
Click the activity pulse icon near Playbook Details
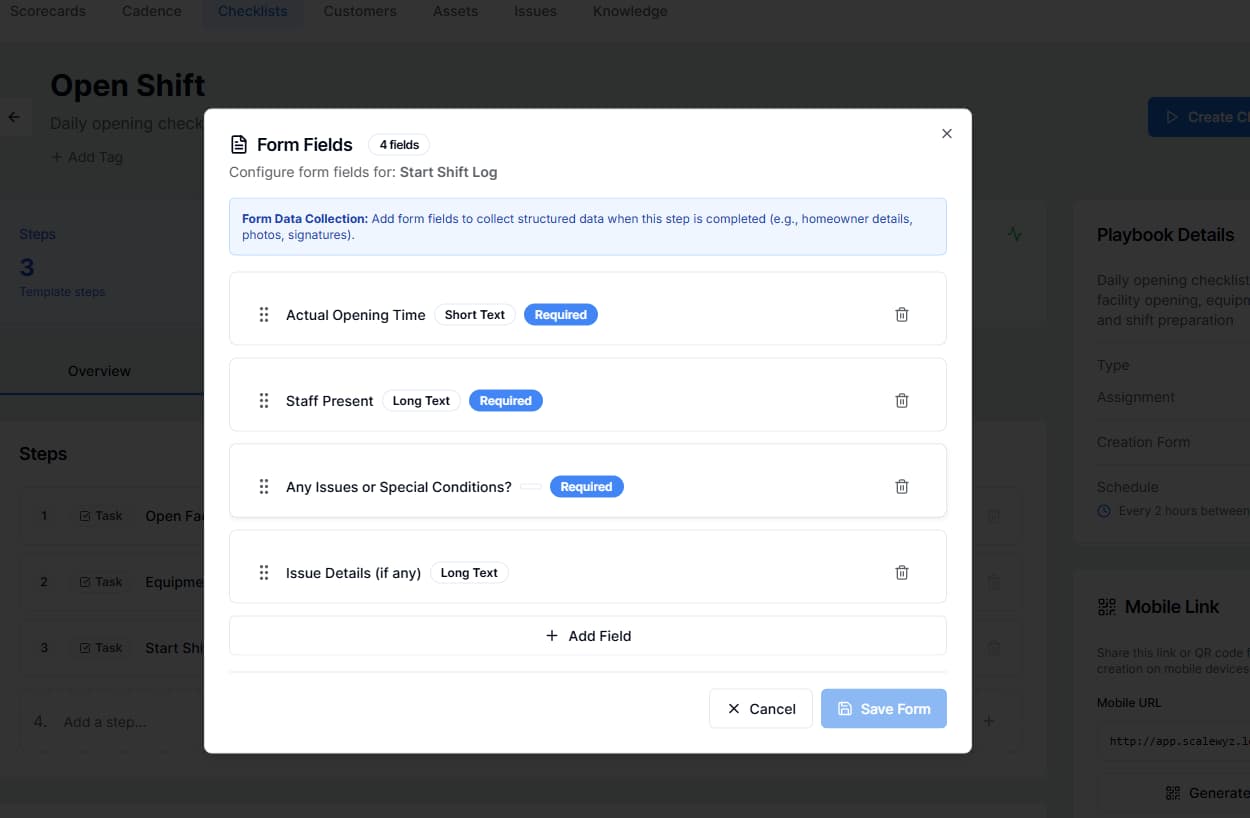point(1014,234)
